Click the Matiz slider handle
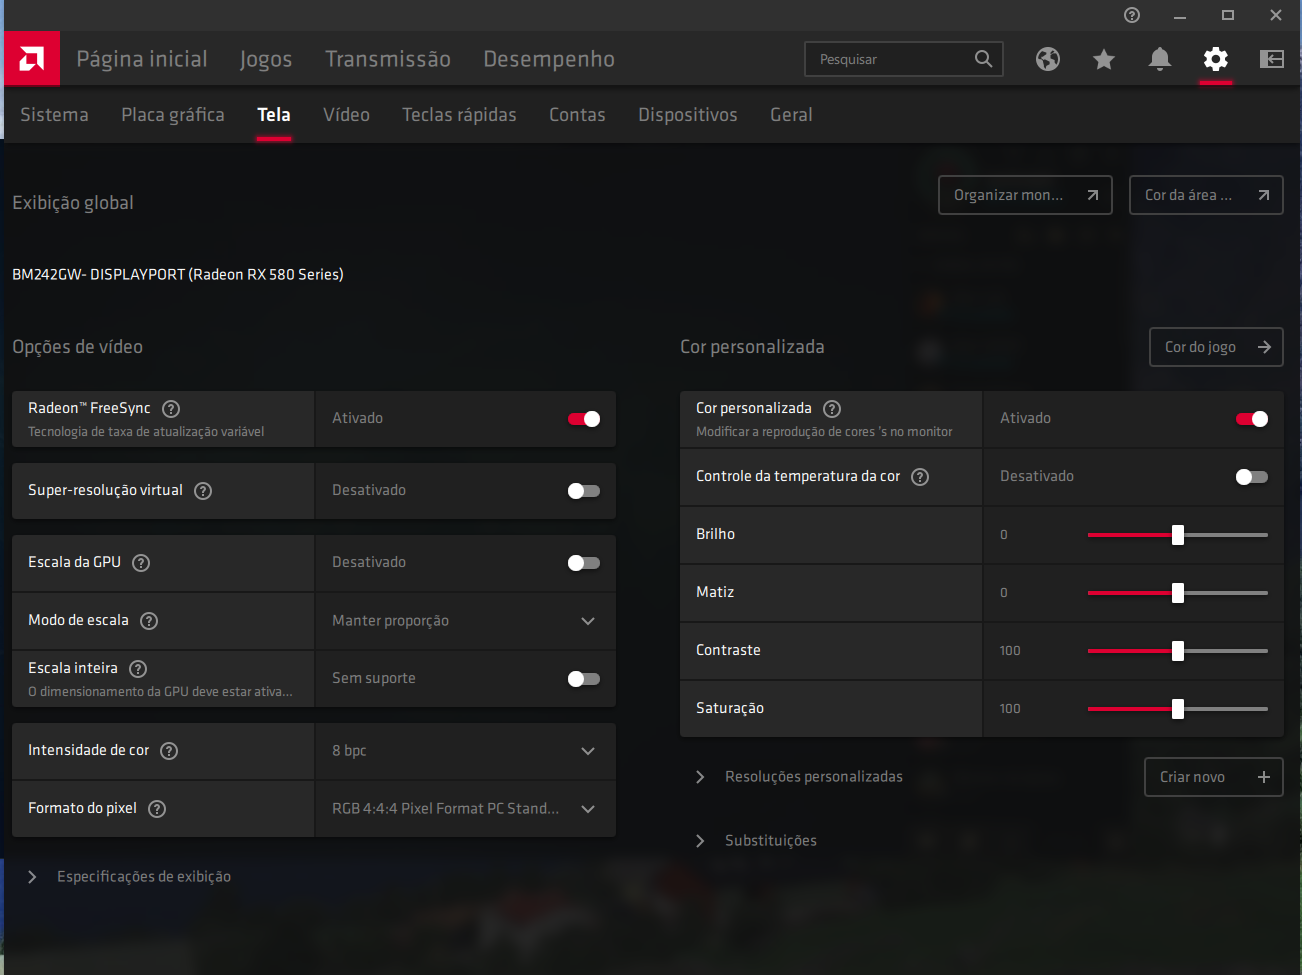The height and width of the screenshot is (975, 1302). click(x=1178, y=593)
